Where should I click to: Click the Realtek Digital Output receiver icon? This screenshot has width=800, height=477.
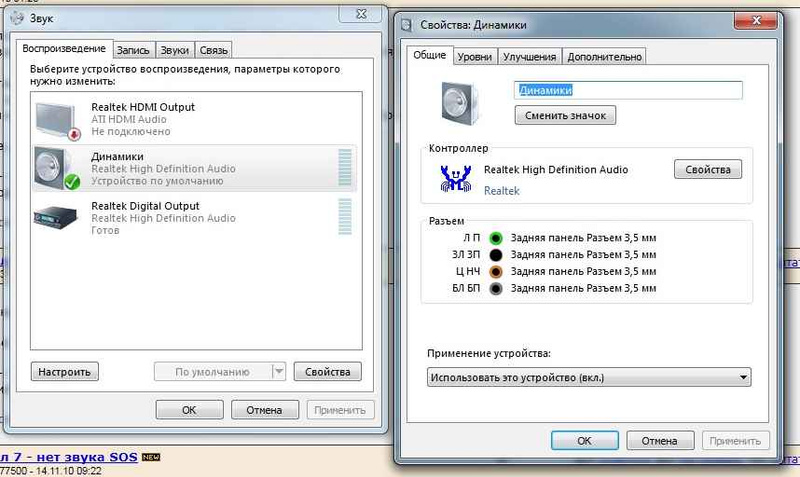tap(56, 217)
